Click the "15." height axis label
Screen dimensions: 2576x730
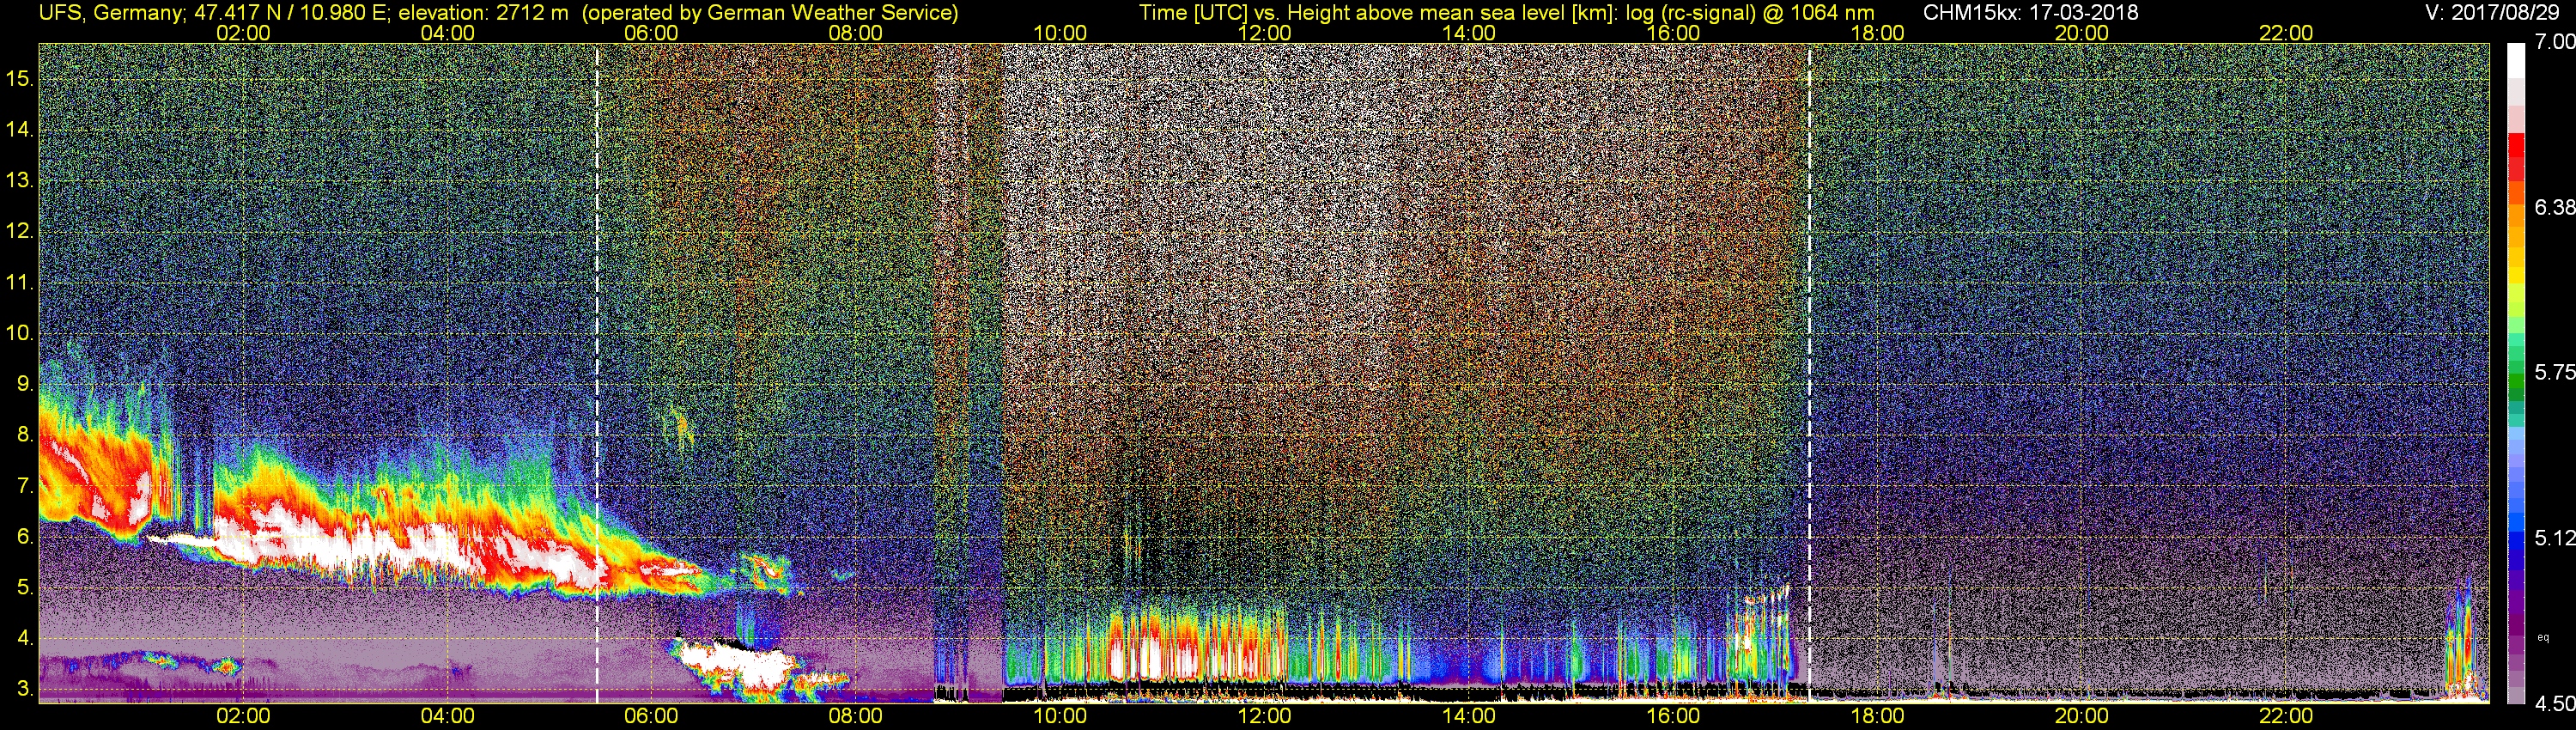point(20,78)
